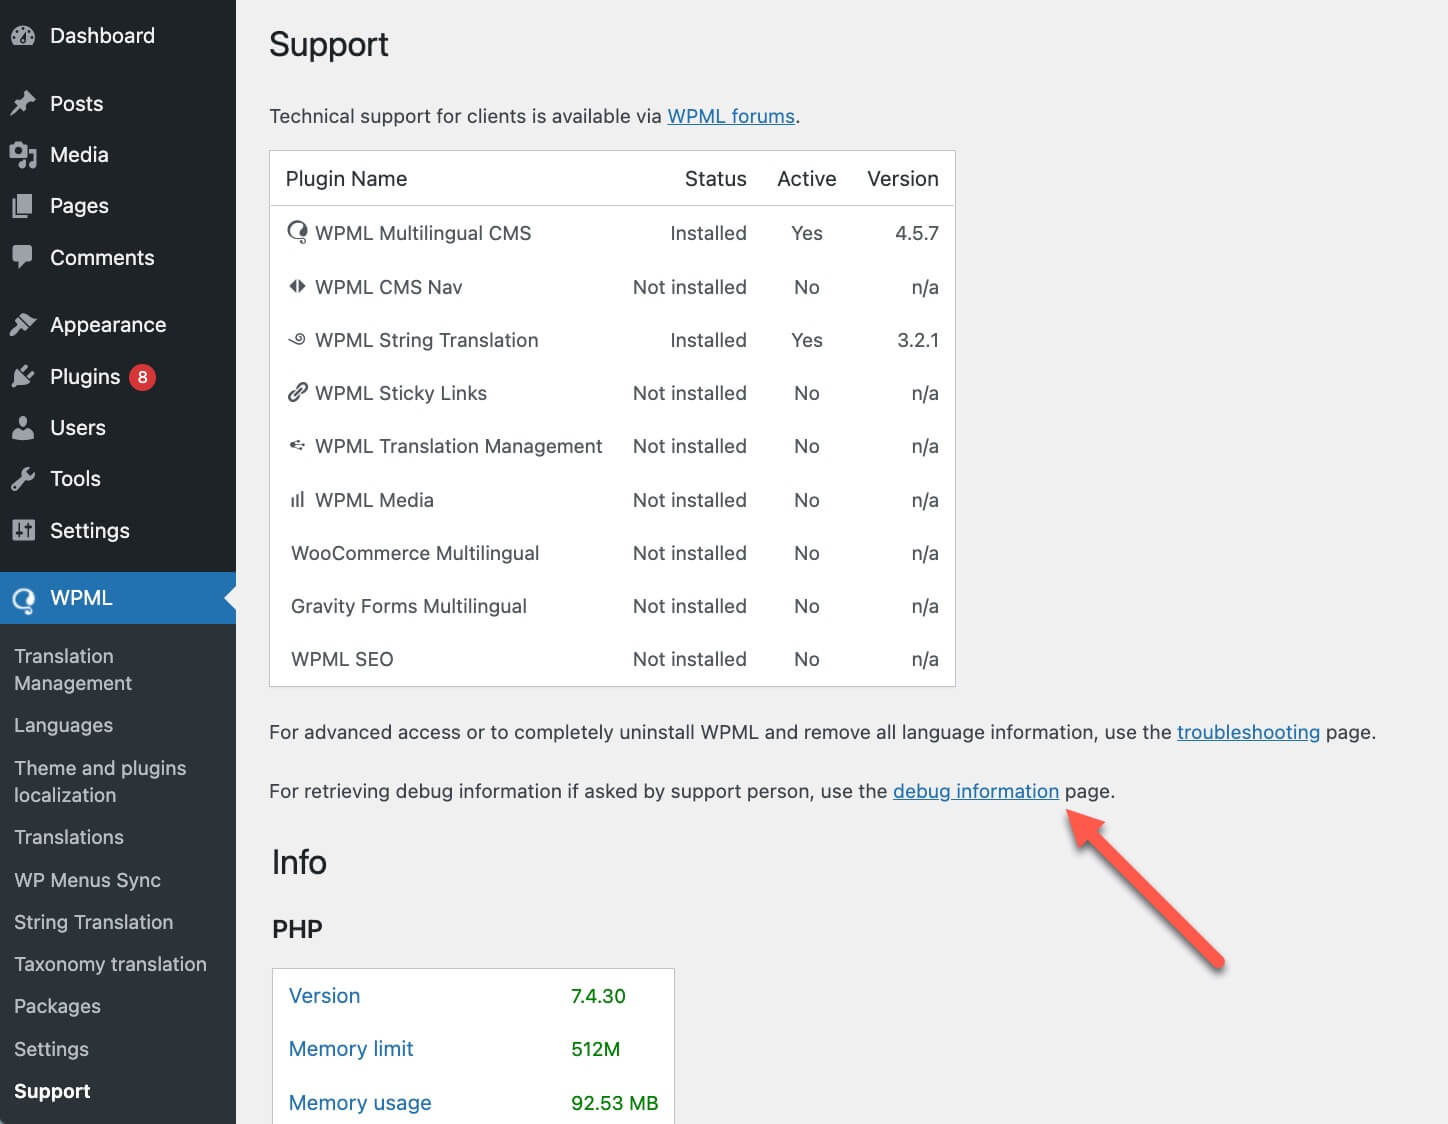Image resolution: width=1448 pixels, height=1124 pixels.
Task: Open the debug information link
Action: click(x=975, y=791)
